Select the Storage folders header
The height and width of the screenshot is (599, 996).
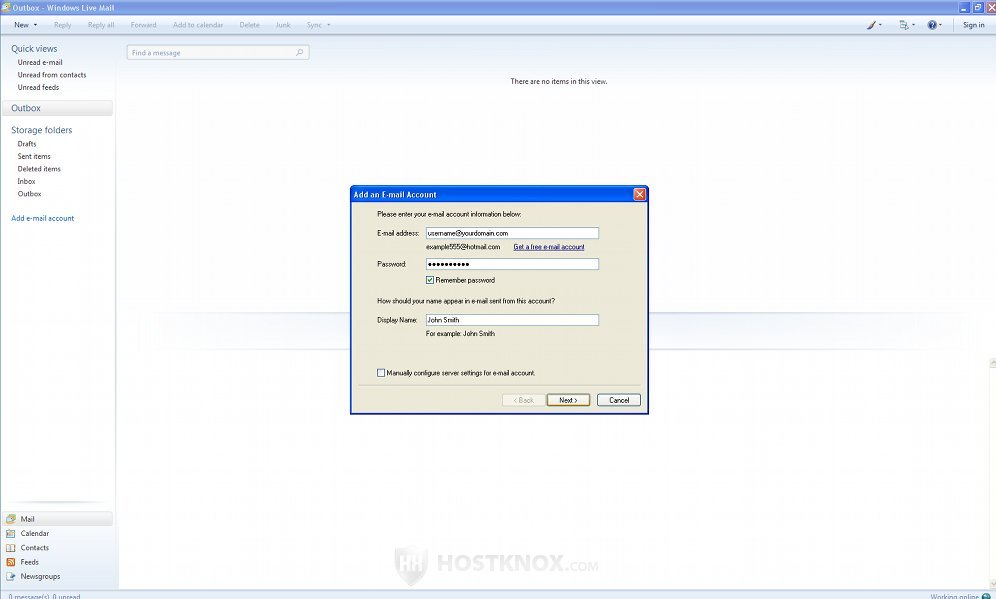point(41,130)
